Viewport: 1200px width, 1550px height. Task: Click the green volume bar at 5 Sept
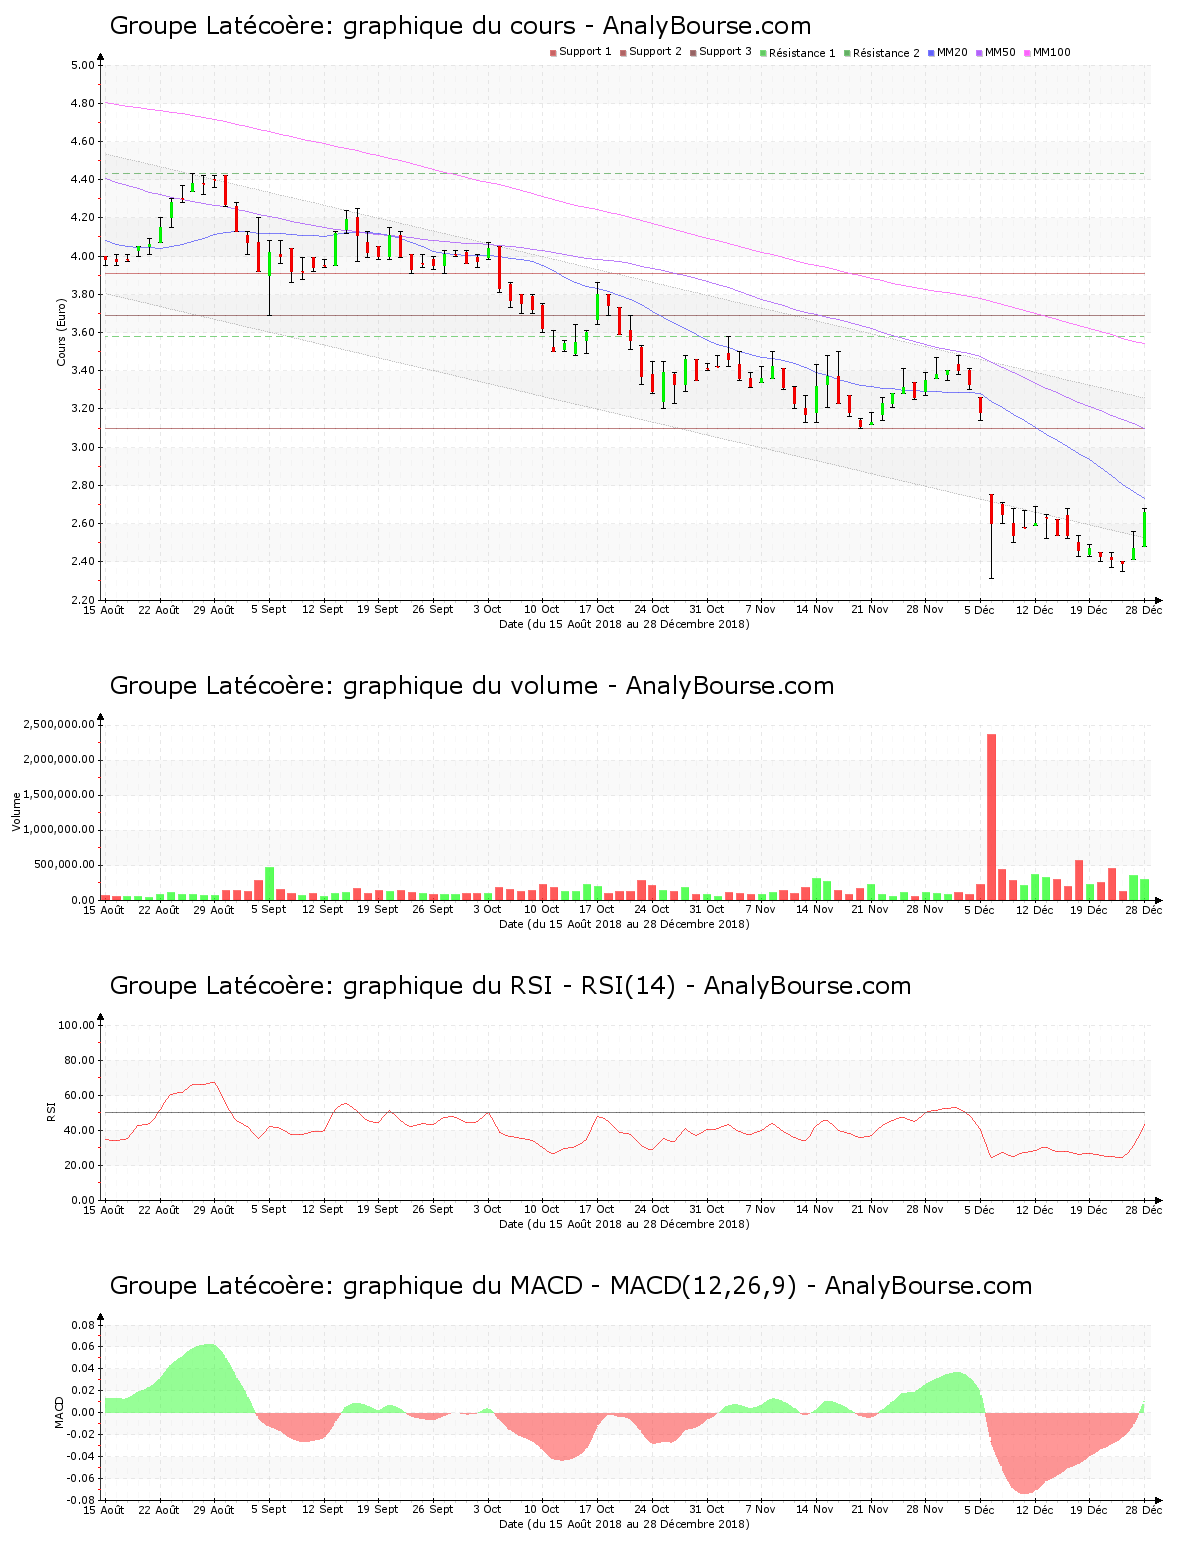coord(269,883)
